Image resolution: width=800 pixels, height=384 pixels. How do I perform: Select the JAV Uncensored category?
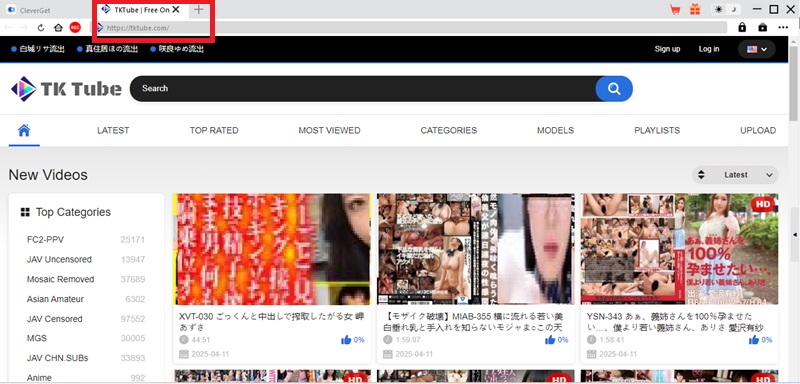point(59,260)
